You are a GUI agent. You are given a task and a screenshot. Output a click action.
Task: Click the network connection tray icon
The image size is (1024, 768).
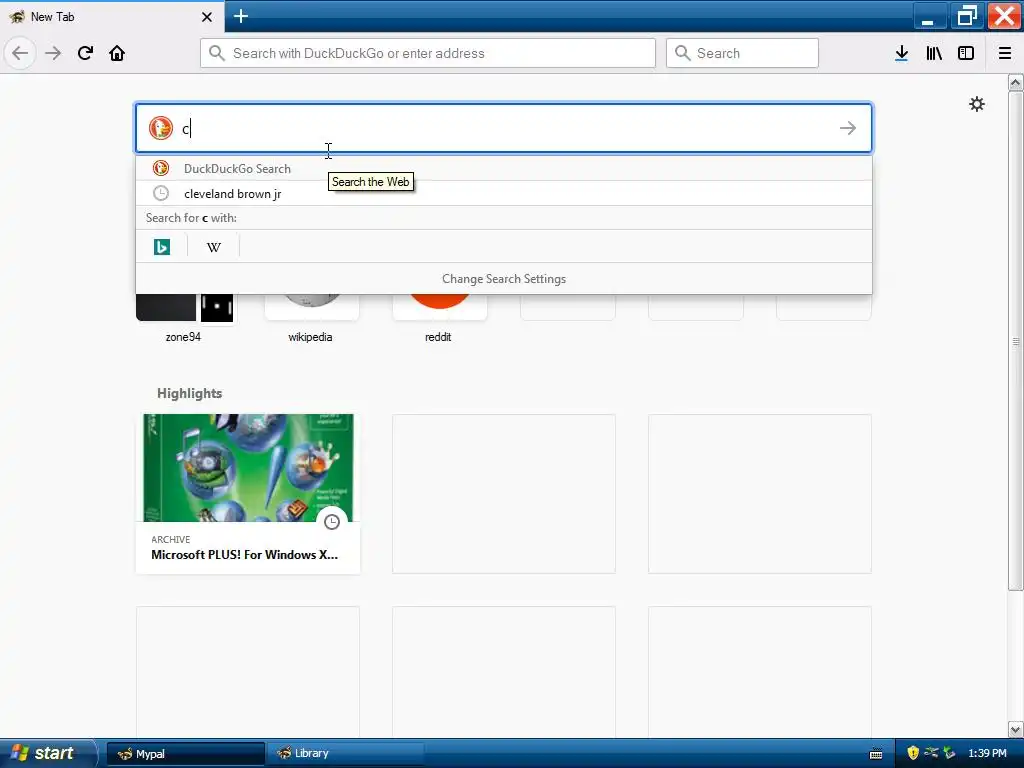pos(931,753)
